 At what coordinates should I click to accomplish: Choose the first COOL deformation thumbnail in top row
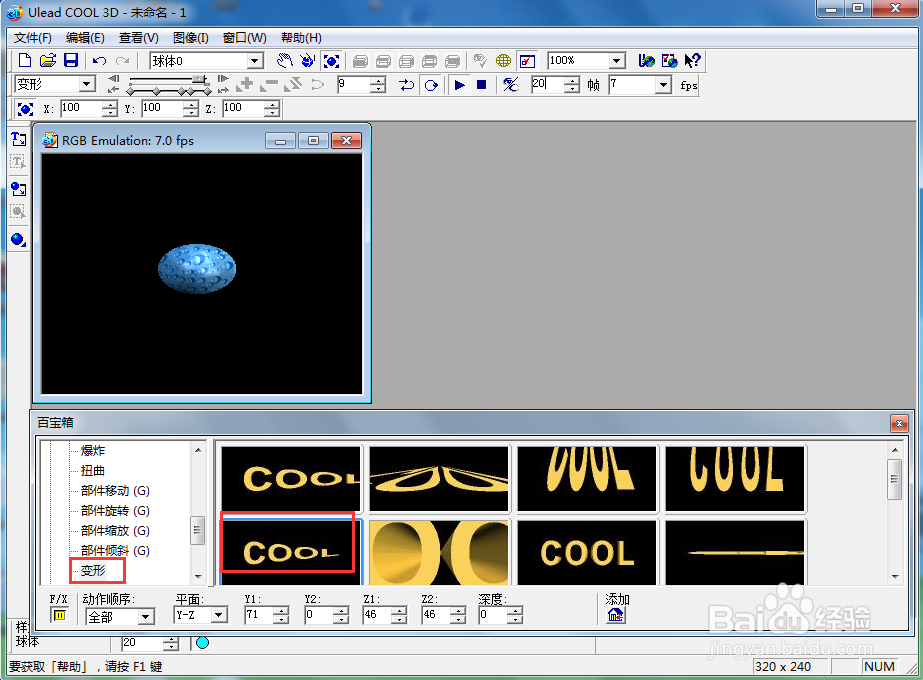coord(291,479)
